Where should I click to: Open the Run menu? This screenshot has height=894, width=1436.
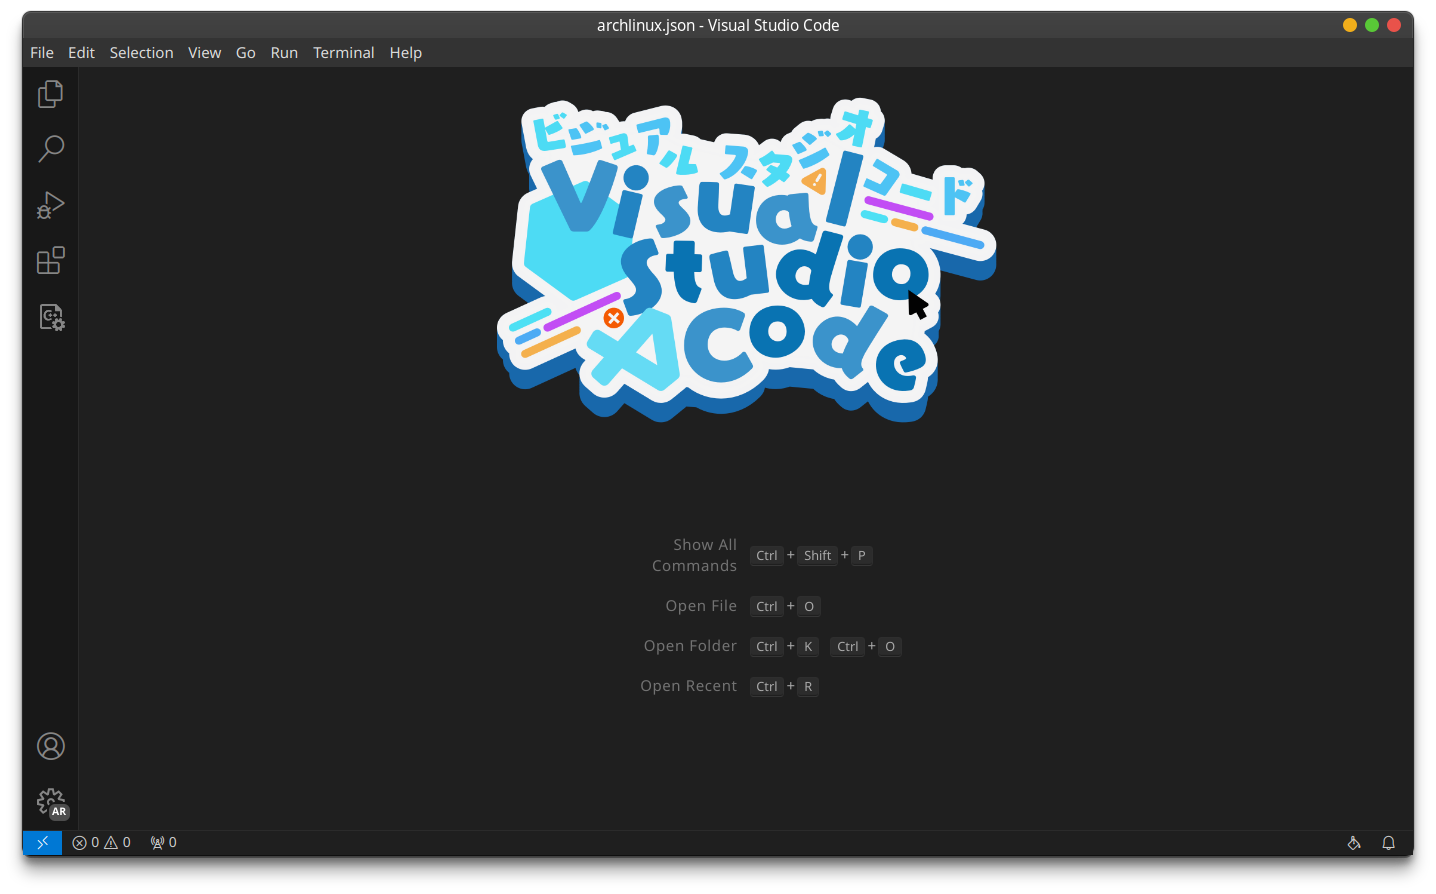(284, 53)
